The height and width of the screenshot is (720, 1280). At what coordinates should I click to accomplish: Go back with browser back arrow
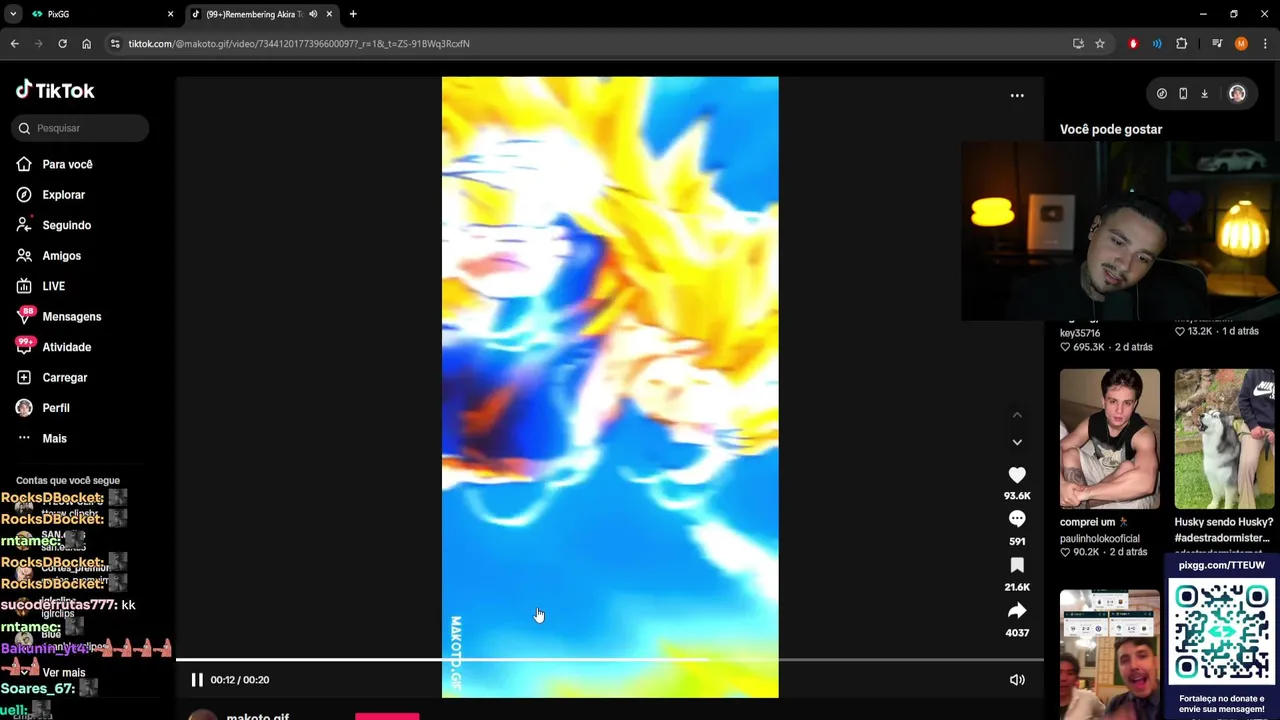click(14, 44)
